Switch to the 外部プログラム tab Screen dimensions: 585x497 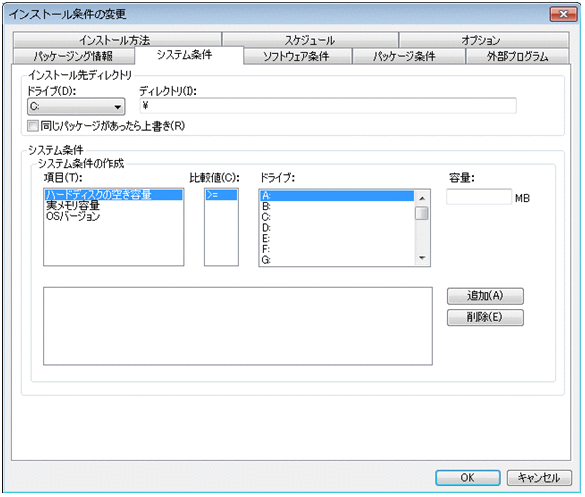coord(517,56)
